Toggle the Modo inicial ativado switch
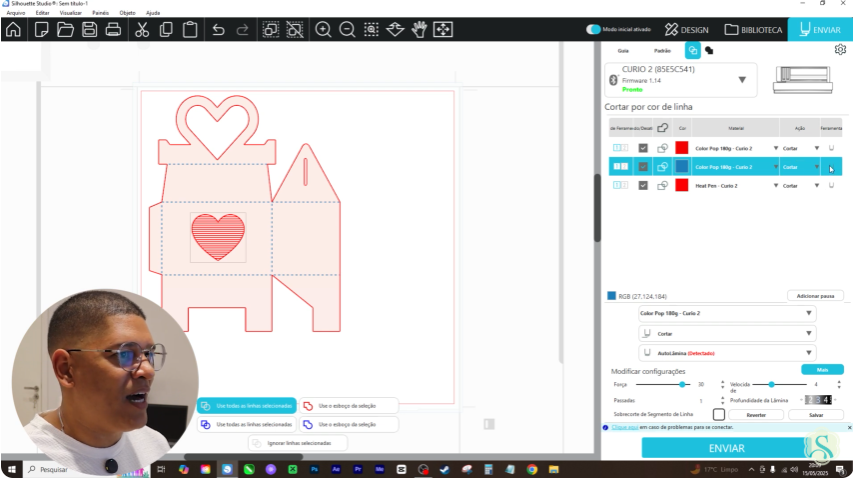 pyautogui.click(x=593, y=29)
